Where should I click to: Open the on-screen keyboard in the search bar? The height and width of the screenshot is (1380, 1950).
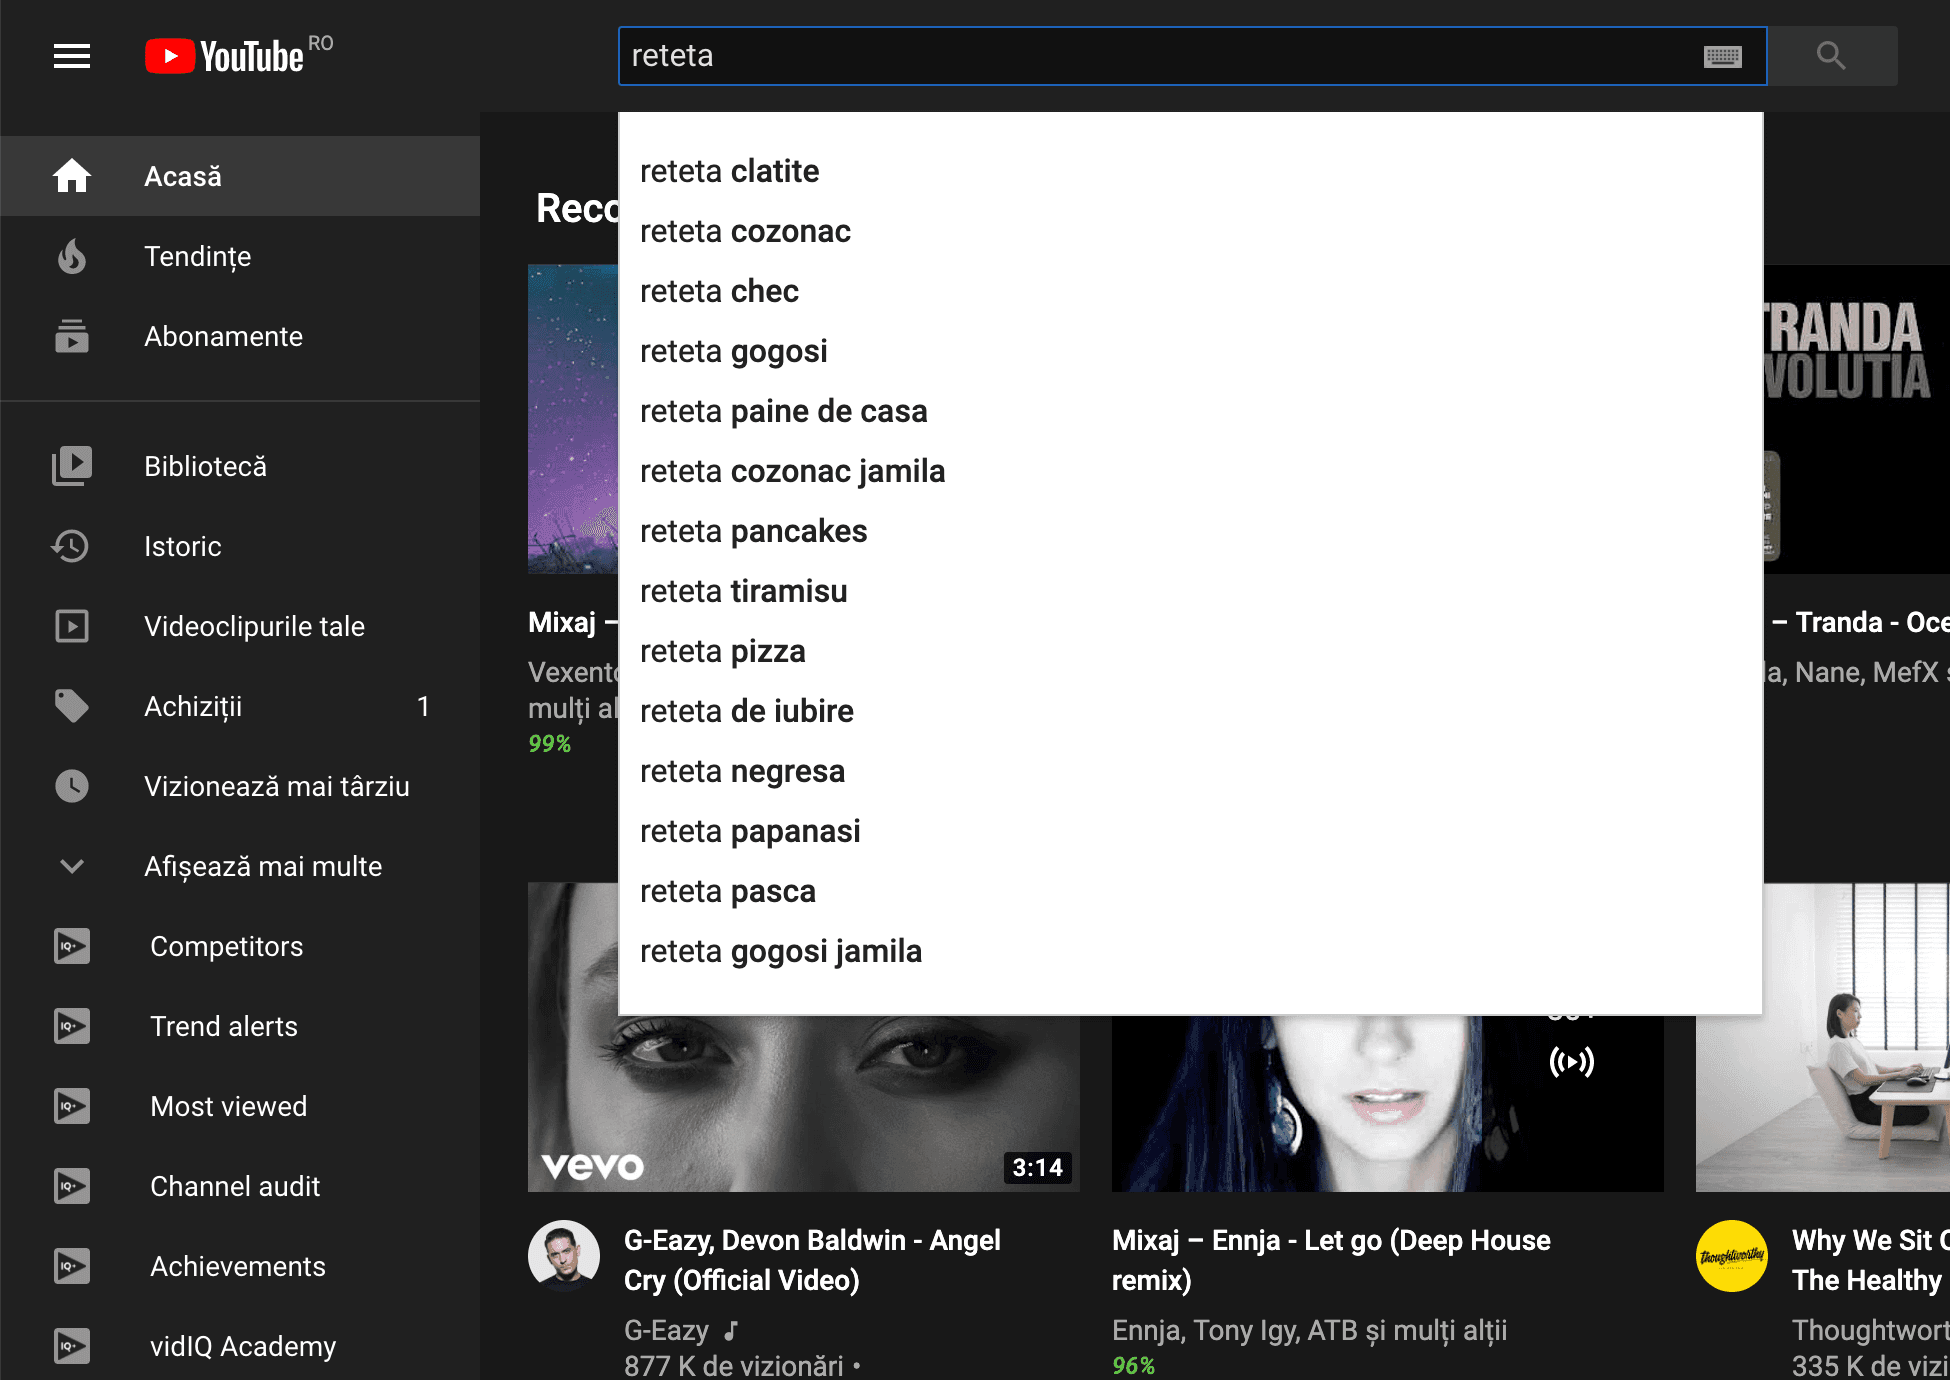tap(1723, 56)
